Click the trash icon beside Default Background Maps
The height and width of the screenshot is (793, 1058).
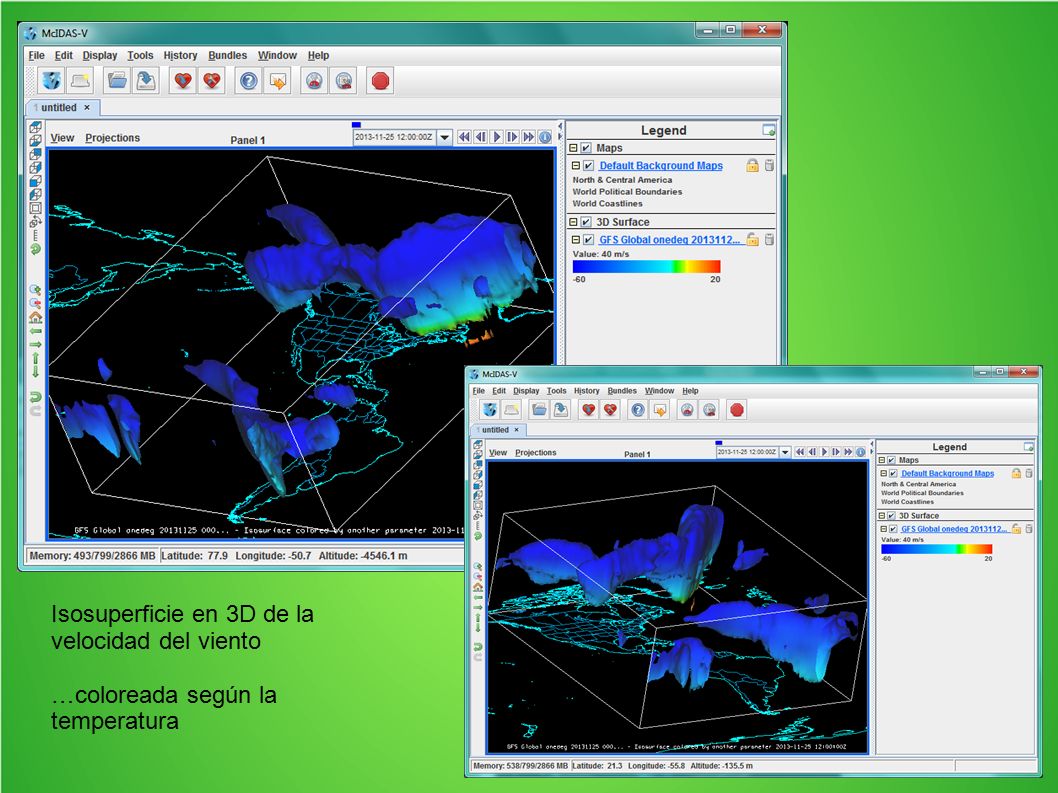point(769,165)
